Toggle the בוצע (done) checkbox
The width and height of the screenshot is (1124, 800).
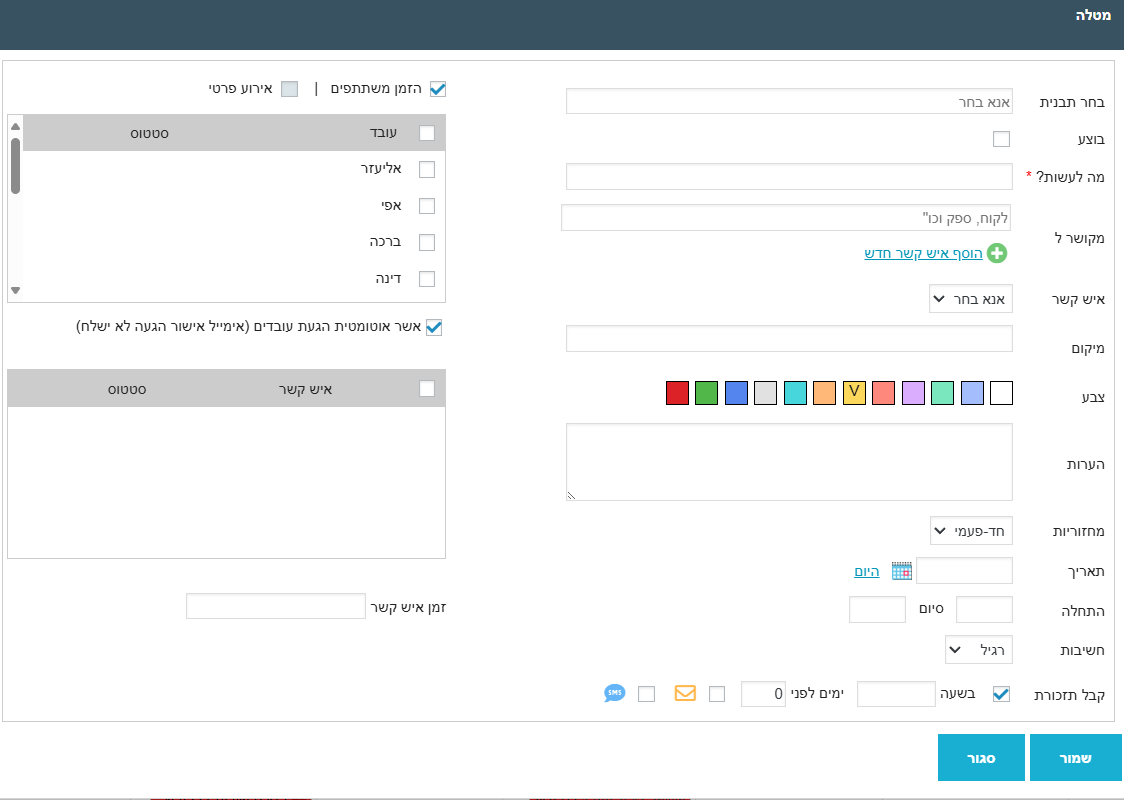[1001, 139]
